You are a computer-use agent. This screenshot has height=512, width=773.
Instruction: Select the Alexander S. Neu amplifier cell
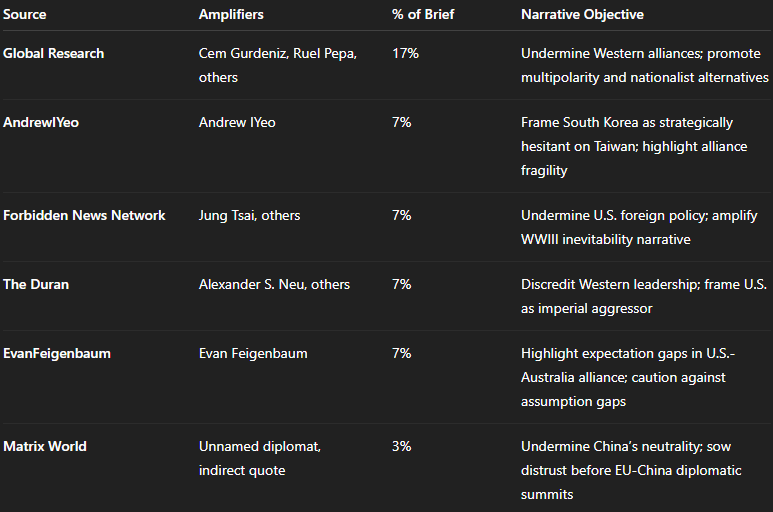click(274, 284)
